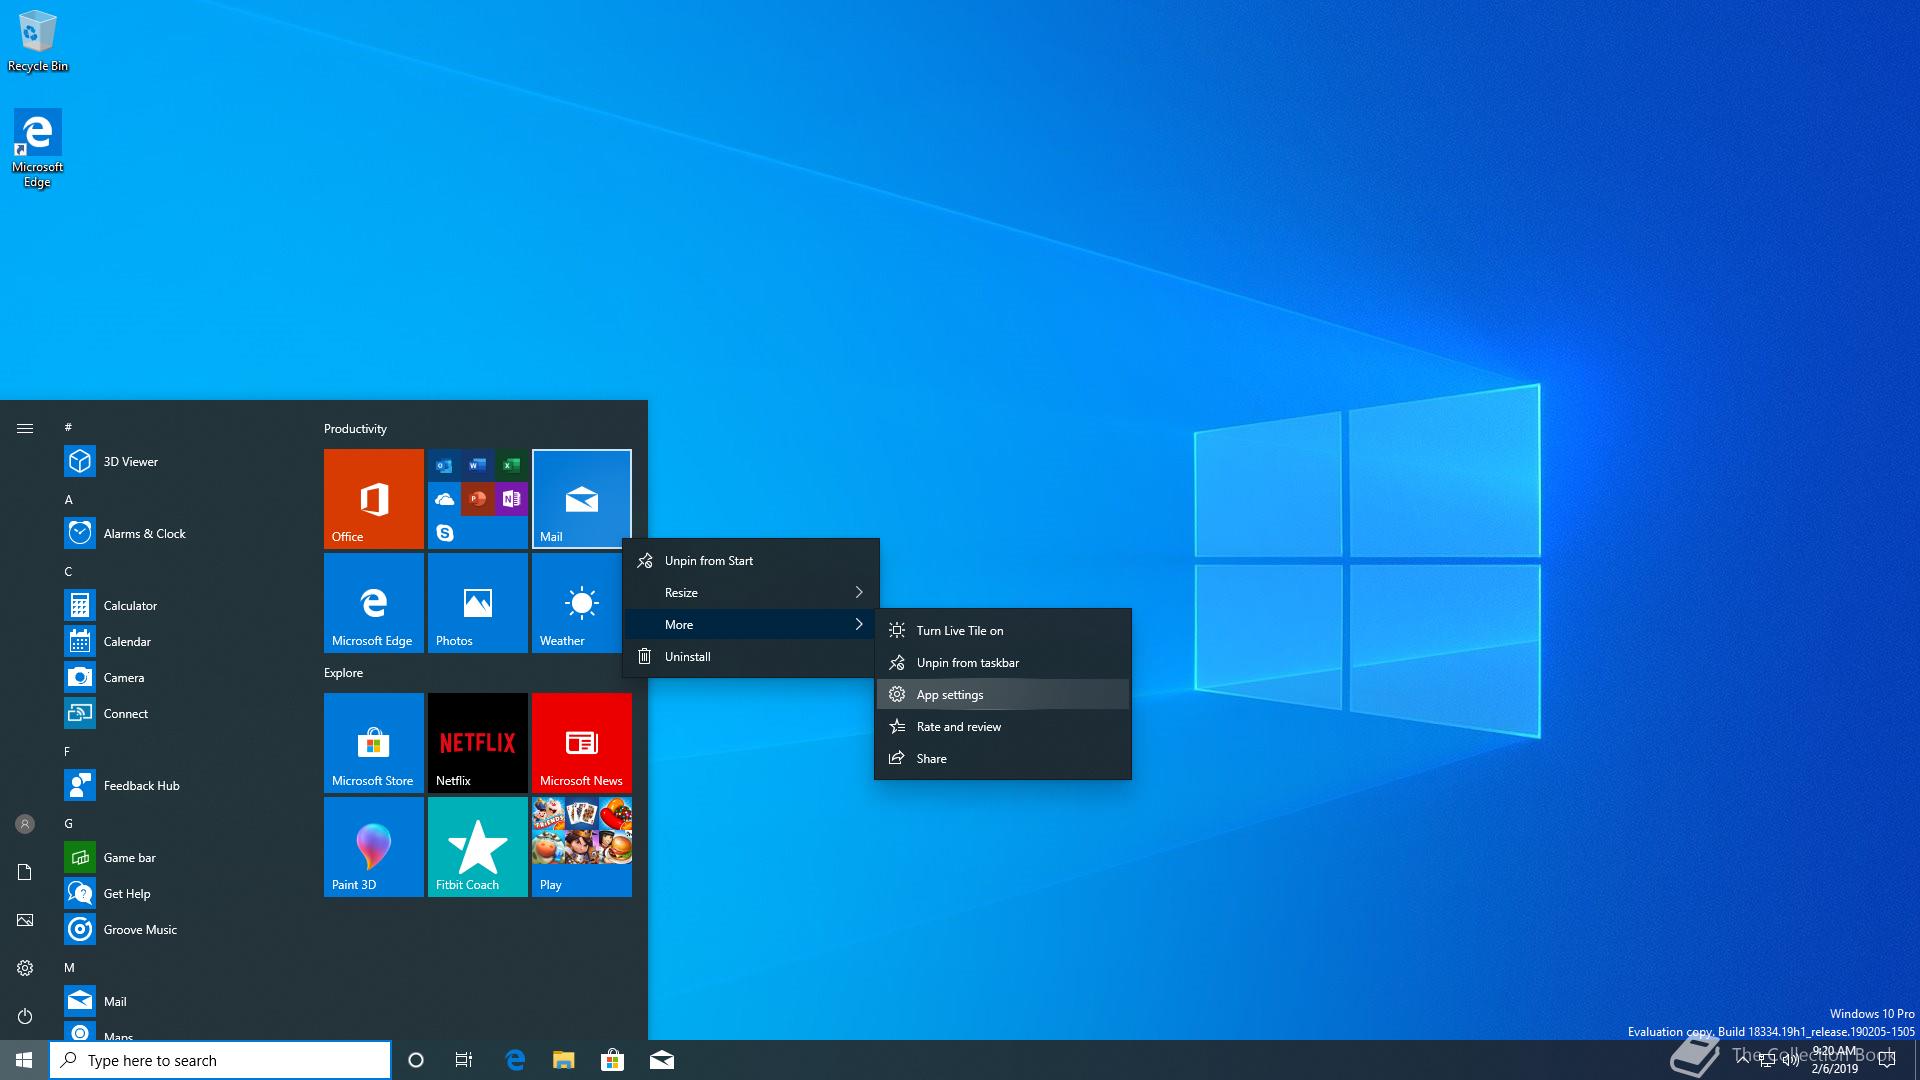The image size is (1920, 1080).
Task: Open Mail from the app list
Action: (184, 1002)
